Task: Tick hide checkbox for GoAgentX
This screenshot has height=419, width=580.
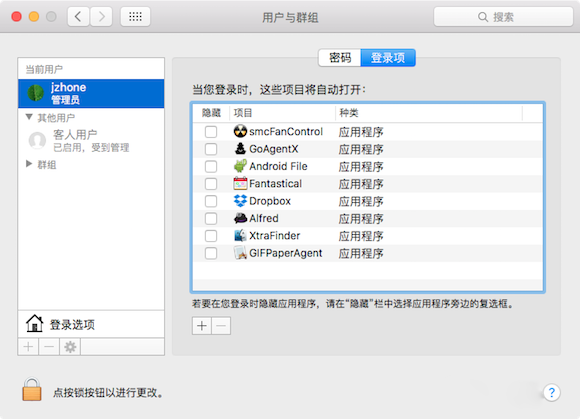Action: tap(211, 149)
